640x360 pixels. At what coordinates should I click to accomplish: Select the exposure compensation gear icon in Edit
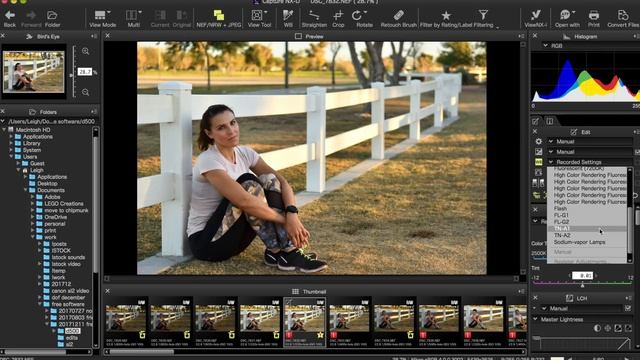[x=538, y=141]
